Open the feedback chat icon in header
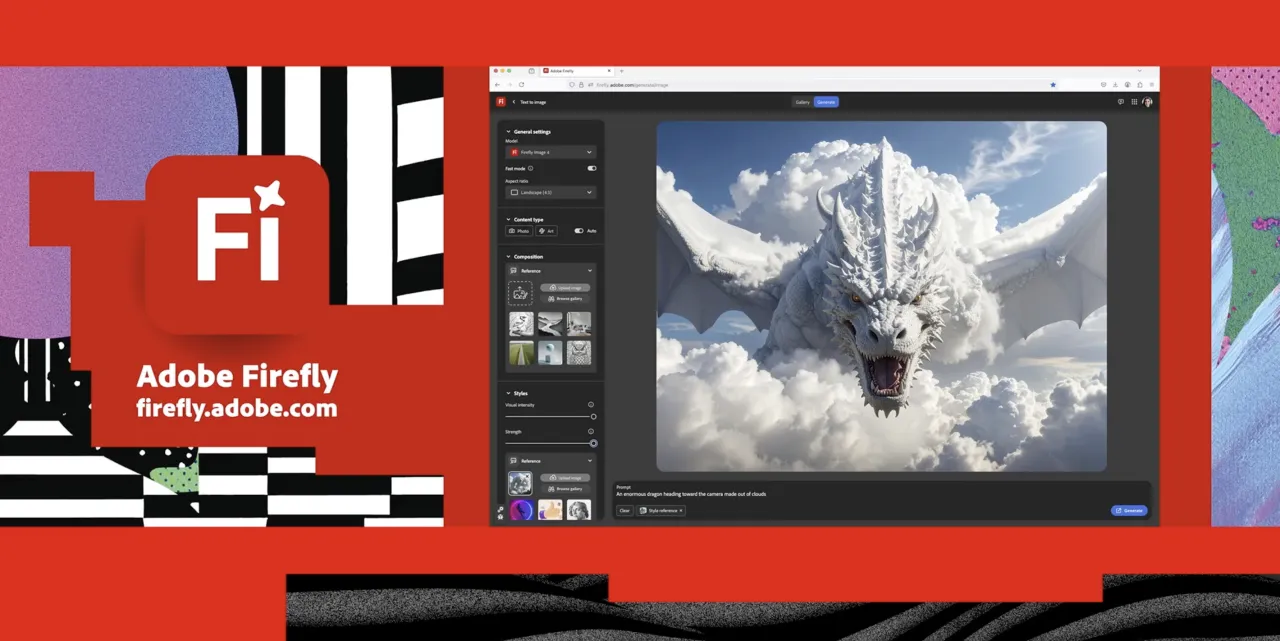 [x=1121, y=102]
